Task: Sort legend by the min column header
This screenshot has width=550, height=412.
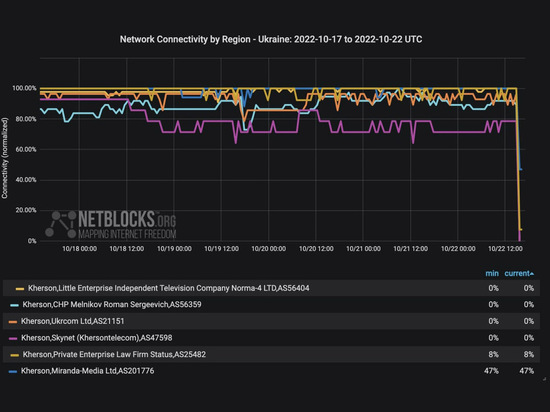Action: [492, 273]
